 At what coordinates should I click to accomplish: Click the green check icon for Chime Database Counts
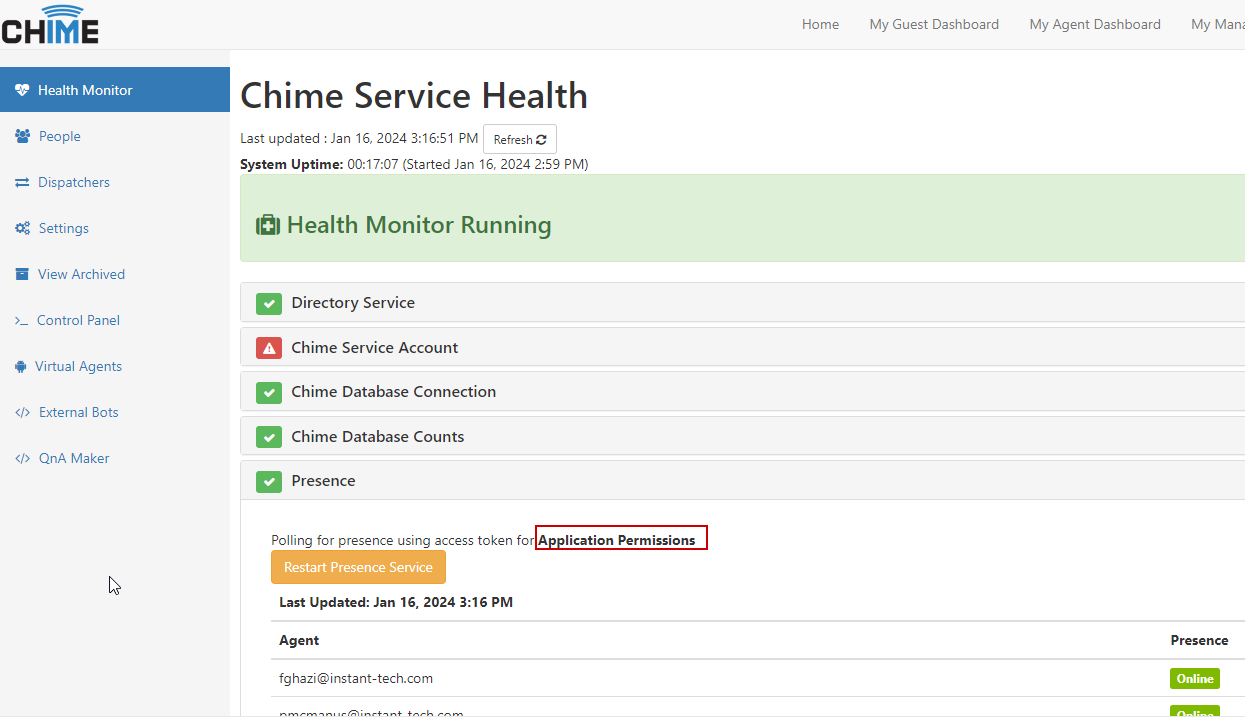tap(269, 437)
